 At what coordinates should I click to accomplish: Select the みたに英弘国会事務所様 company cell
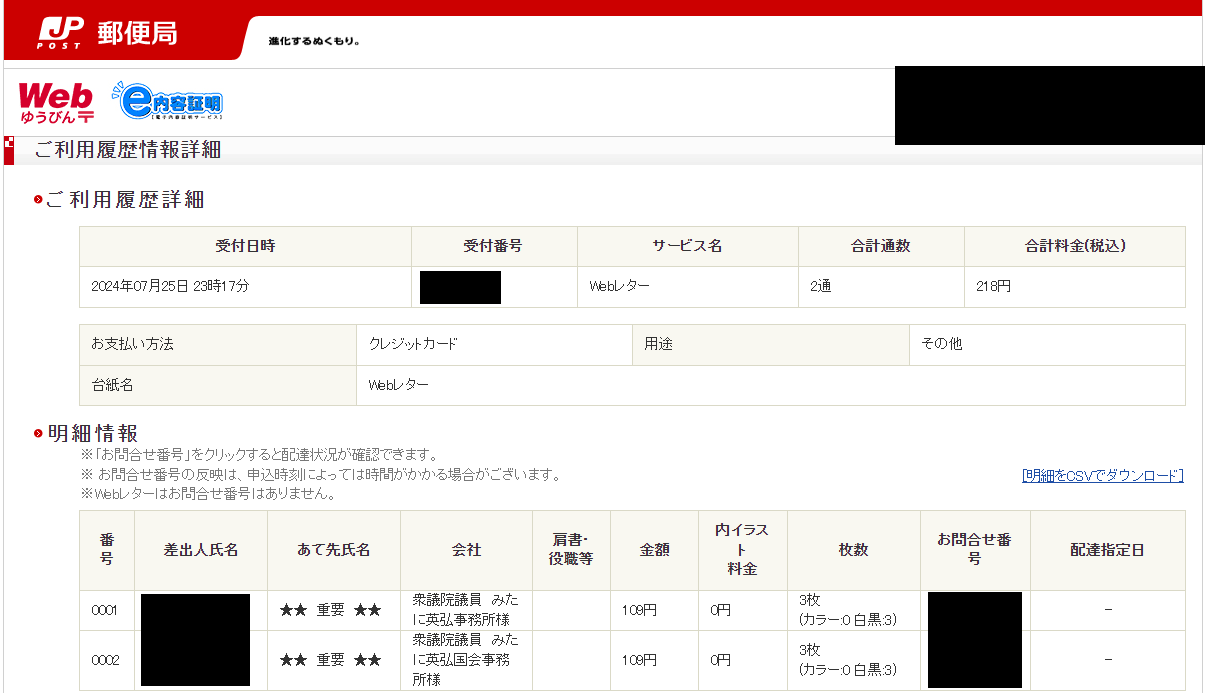(x=465, y=660)
